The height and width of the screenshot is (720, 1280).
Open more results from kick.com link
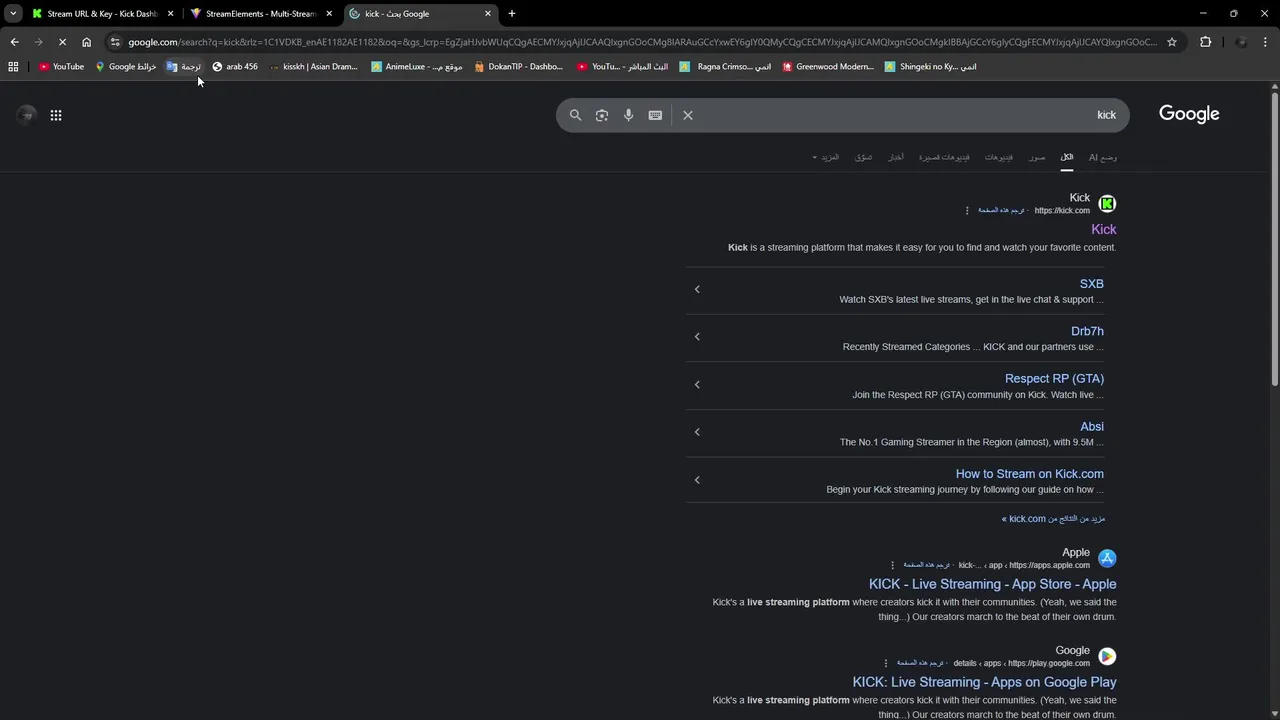1054,519
